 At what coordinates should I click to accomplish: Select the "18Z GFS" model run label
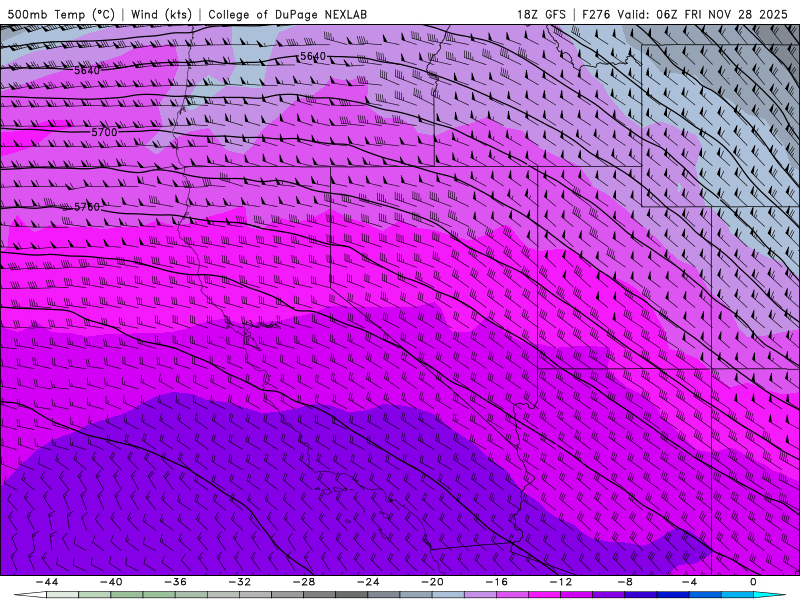click(x=541, y=14)
